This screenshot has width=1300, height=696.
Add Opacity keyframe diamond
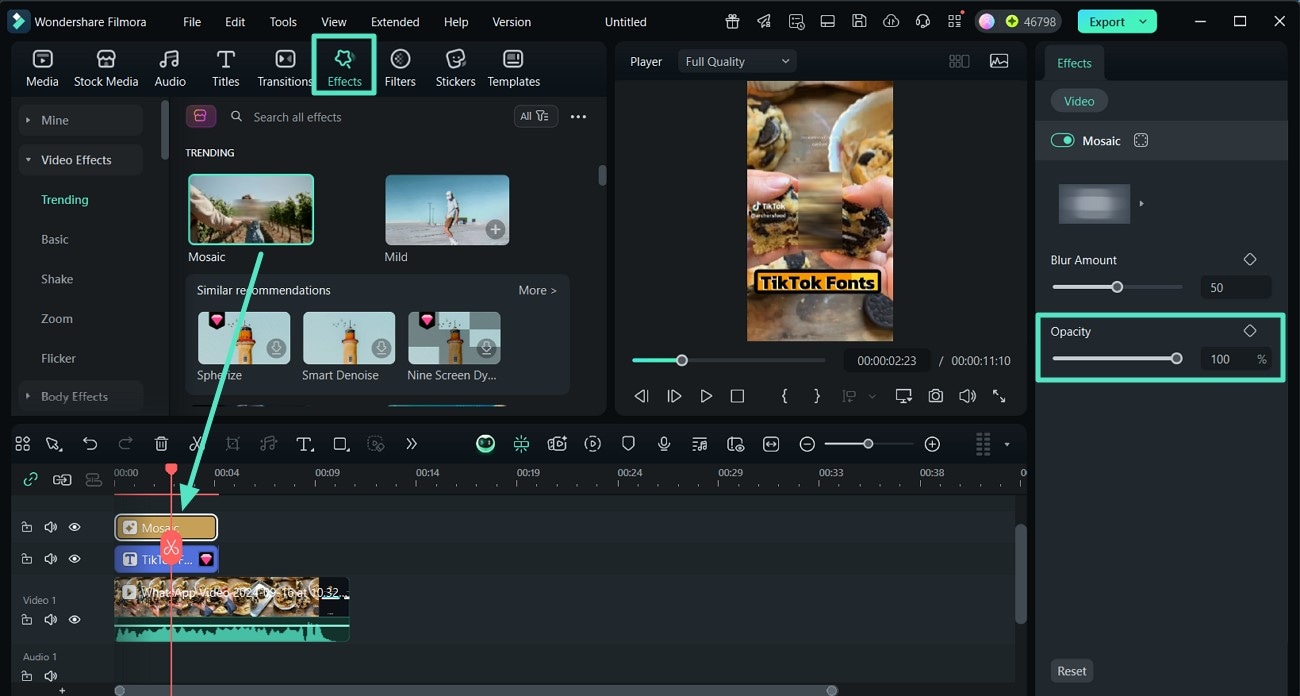[1250, 331]
